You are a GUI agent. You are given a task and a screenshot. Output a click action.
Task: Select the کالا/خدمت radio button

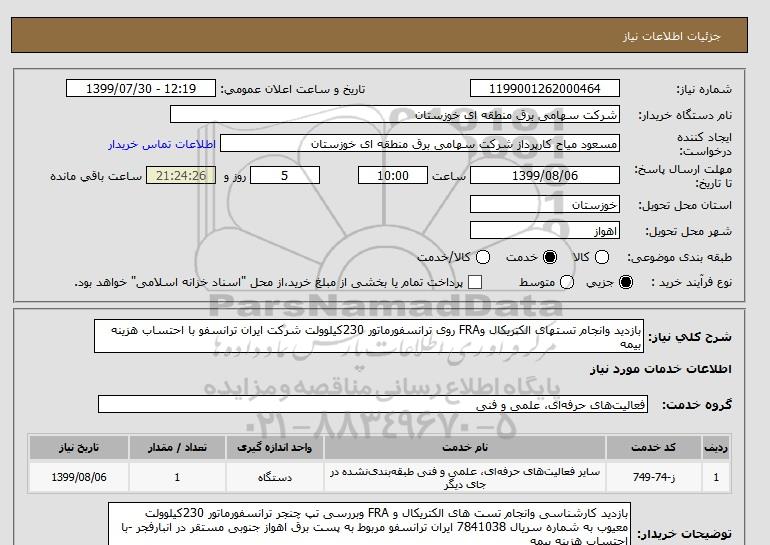pyautogui.click(x=483, y=257)
